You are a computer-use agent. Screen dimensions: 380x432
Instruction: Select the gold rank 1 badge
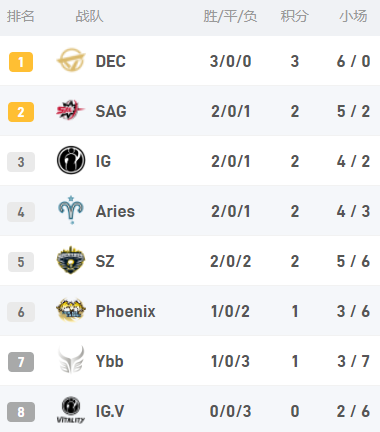click(x=21, y=62)
